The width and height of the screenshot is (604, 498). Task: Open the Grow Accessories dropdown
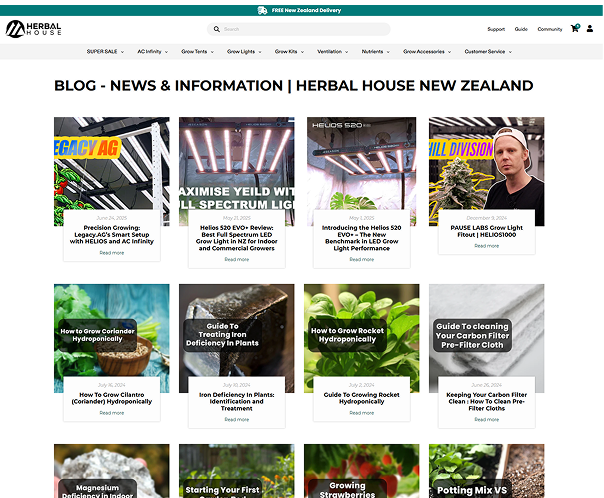click(x=426, y=51)
